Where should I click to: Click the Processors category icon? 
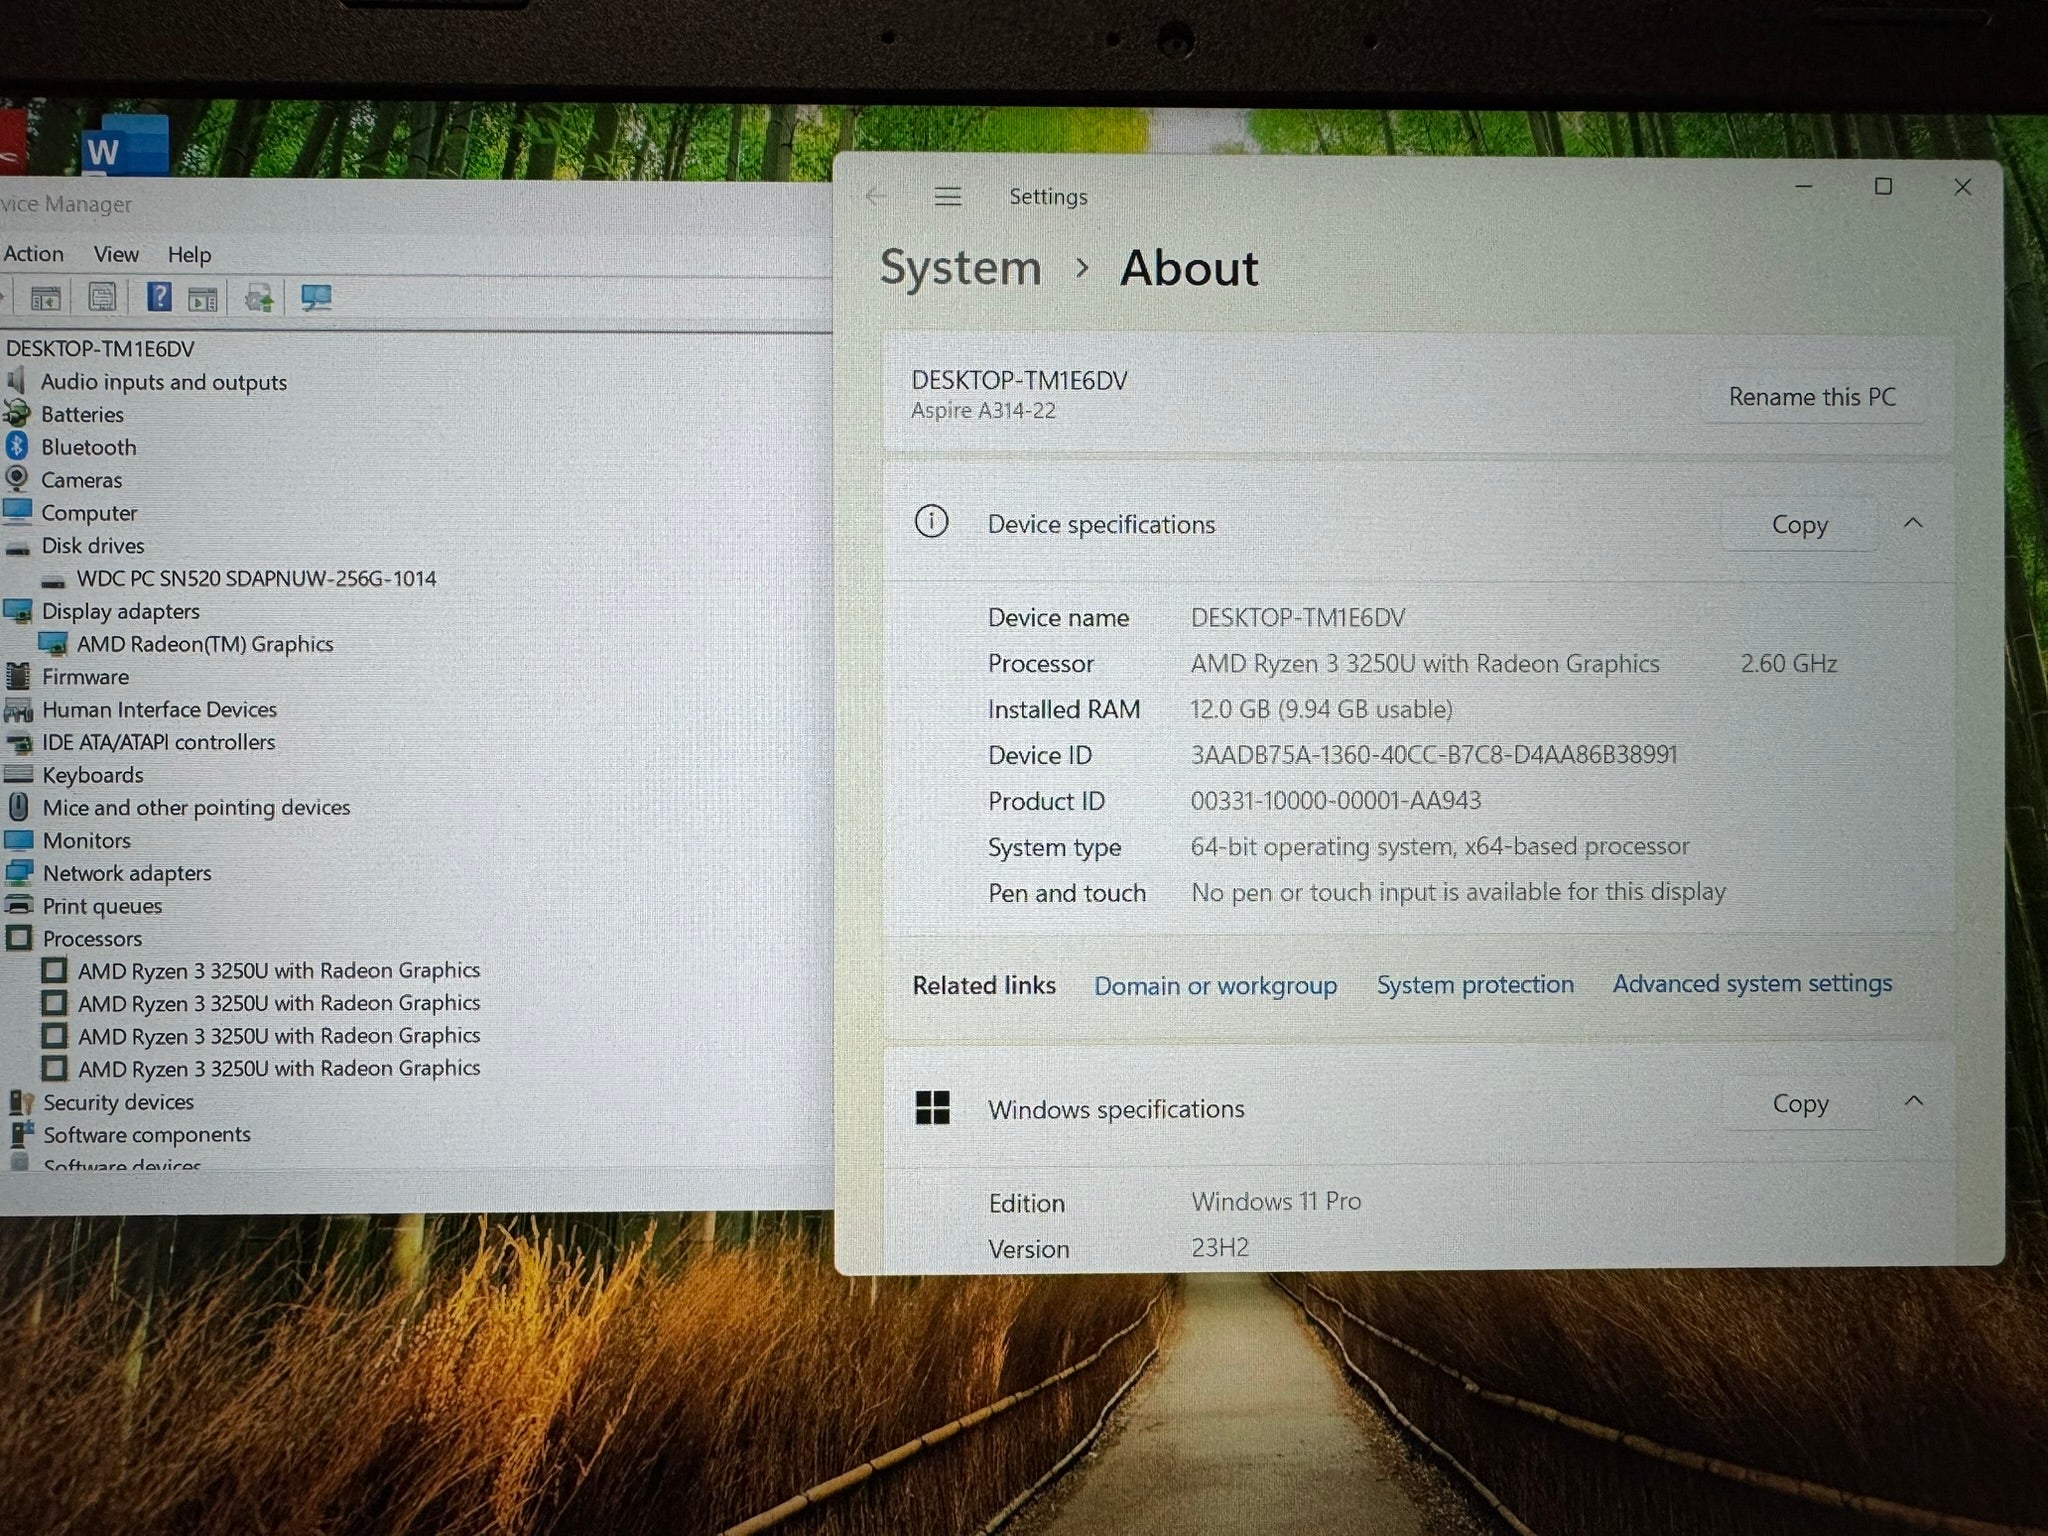19,938
